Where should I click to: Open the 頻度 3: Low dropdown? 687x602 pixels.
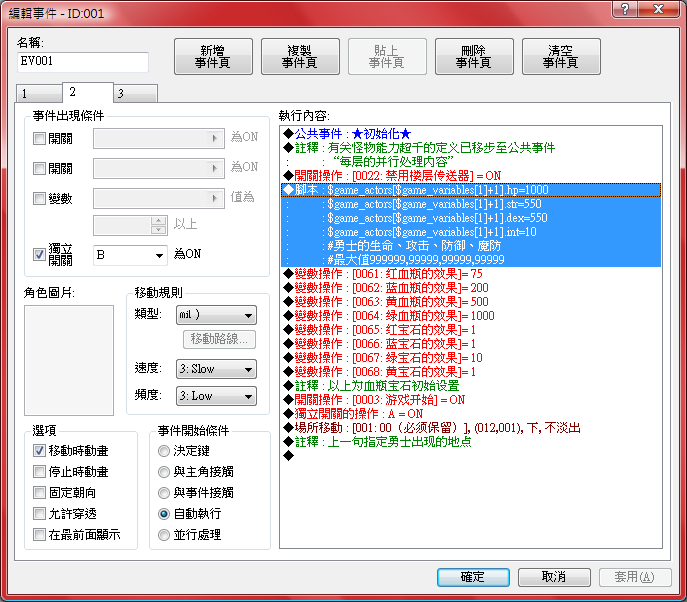click(216, 396)
